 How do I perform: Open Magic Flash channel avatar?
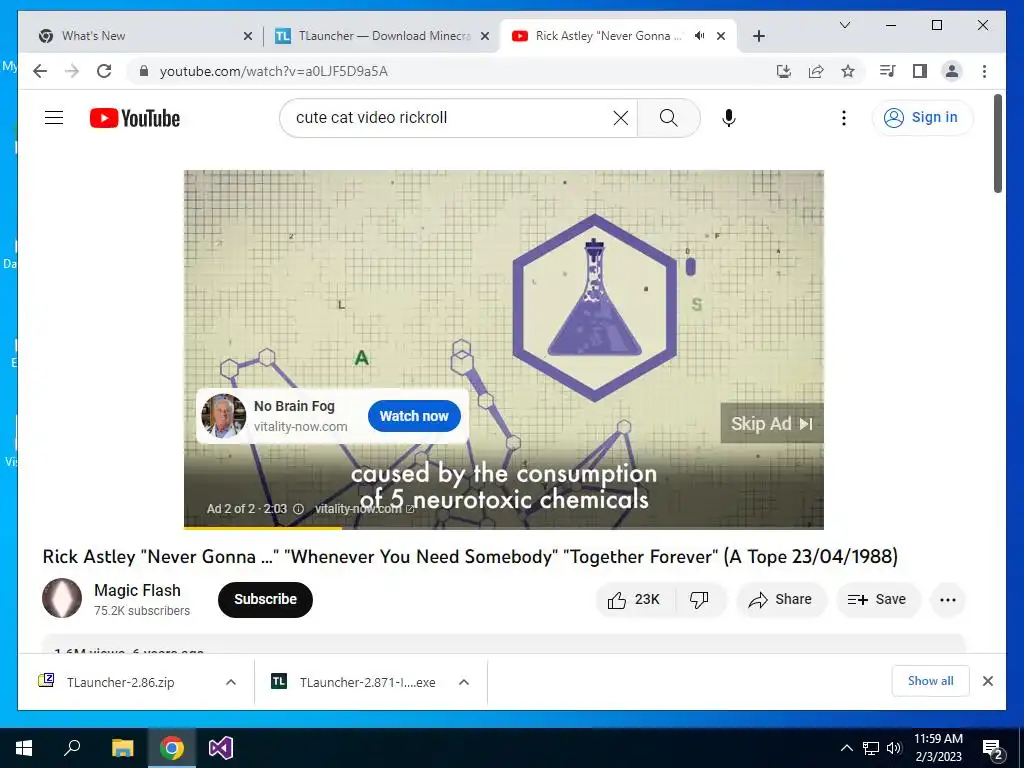62,598
